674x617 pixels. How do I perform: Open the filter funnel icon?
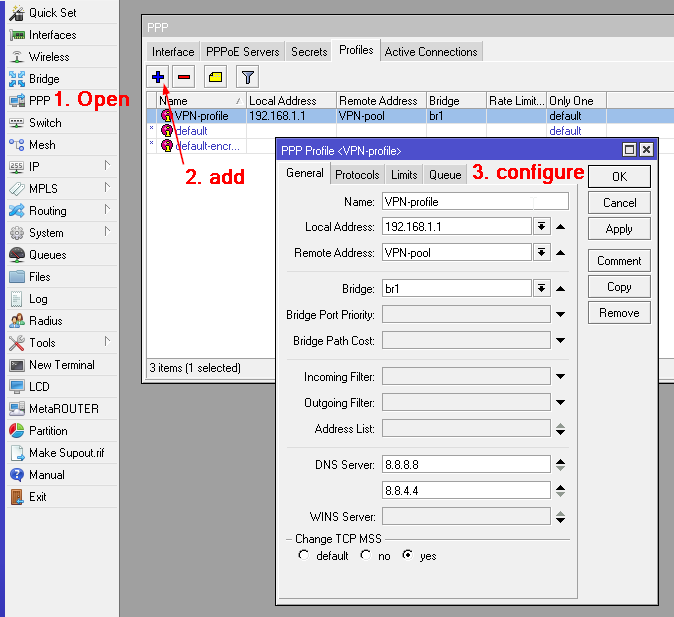click(247, 76)
